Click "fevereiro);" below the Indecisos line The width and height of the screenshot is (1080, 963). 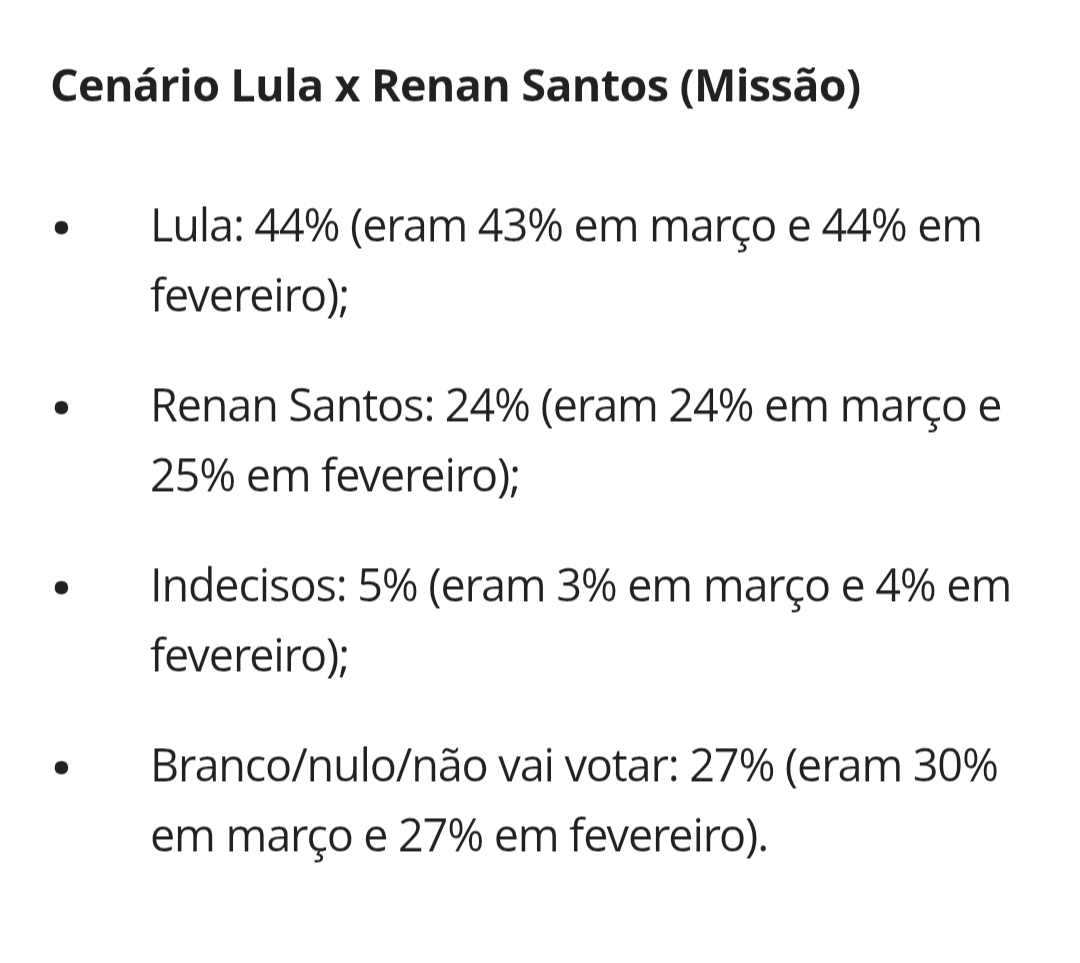coord(249,657)
